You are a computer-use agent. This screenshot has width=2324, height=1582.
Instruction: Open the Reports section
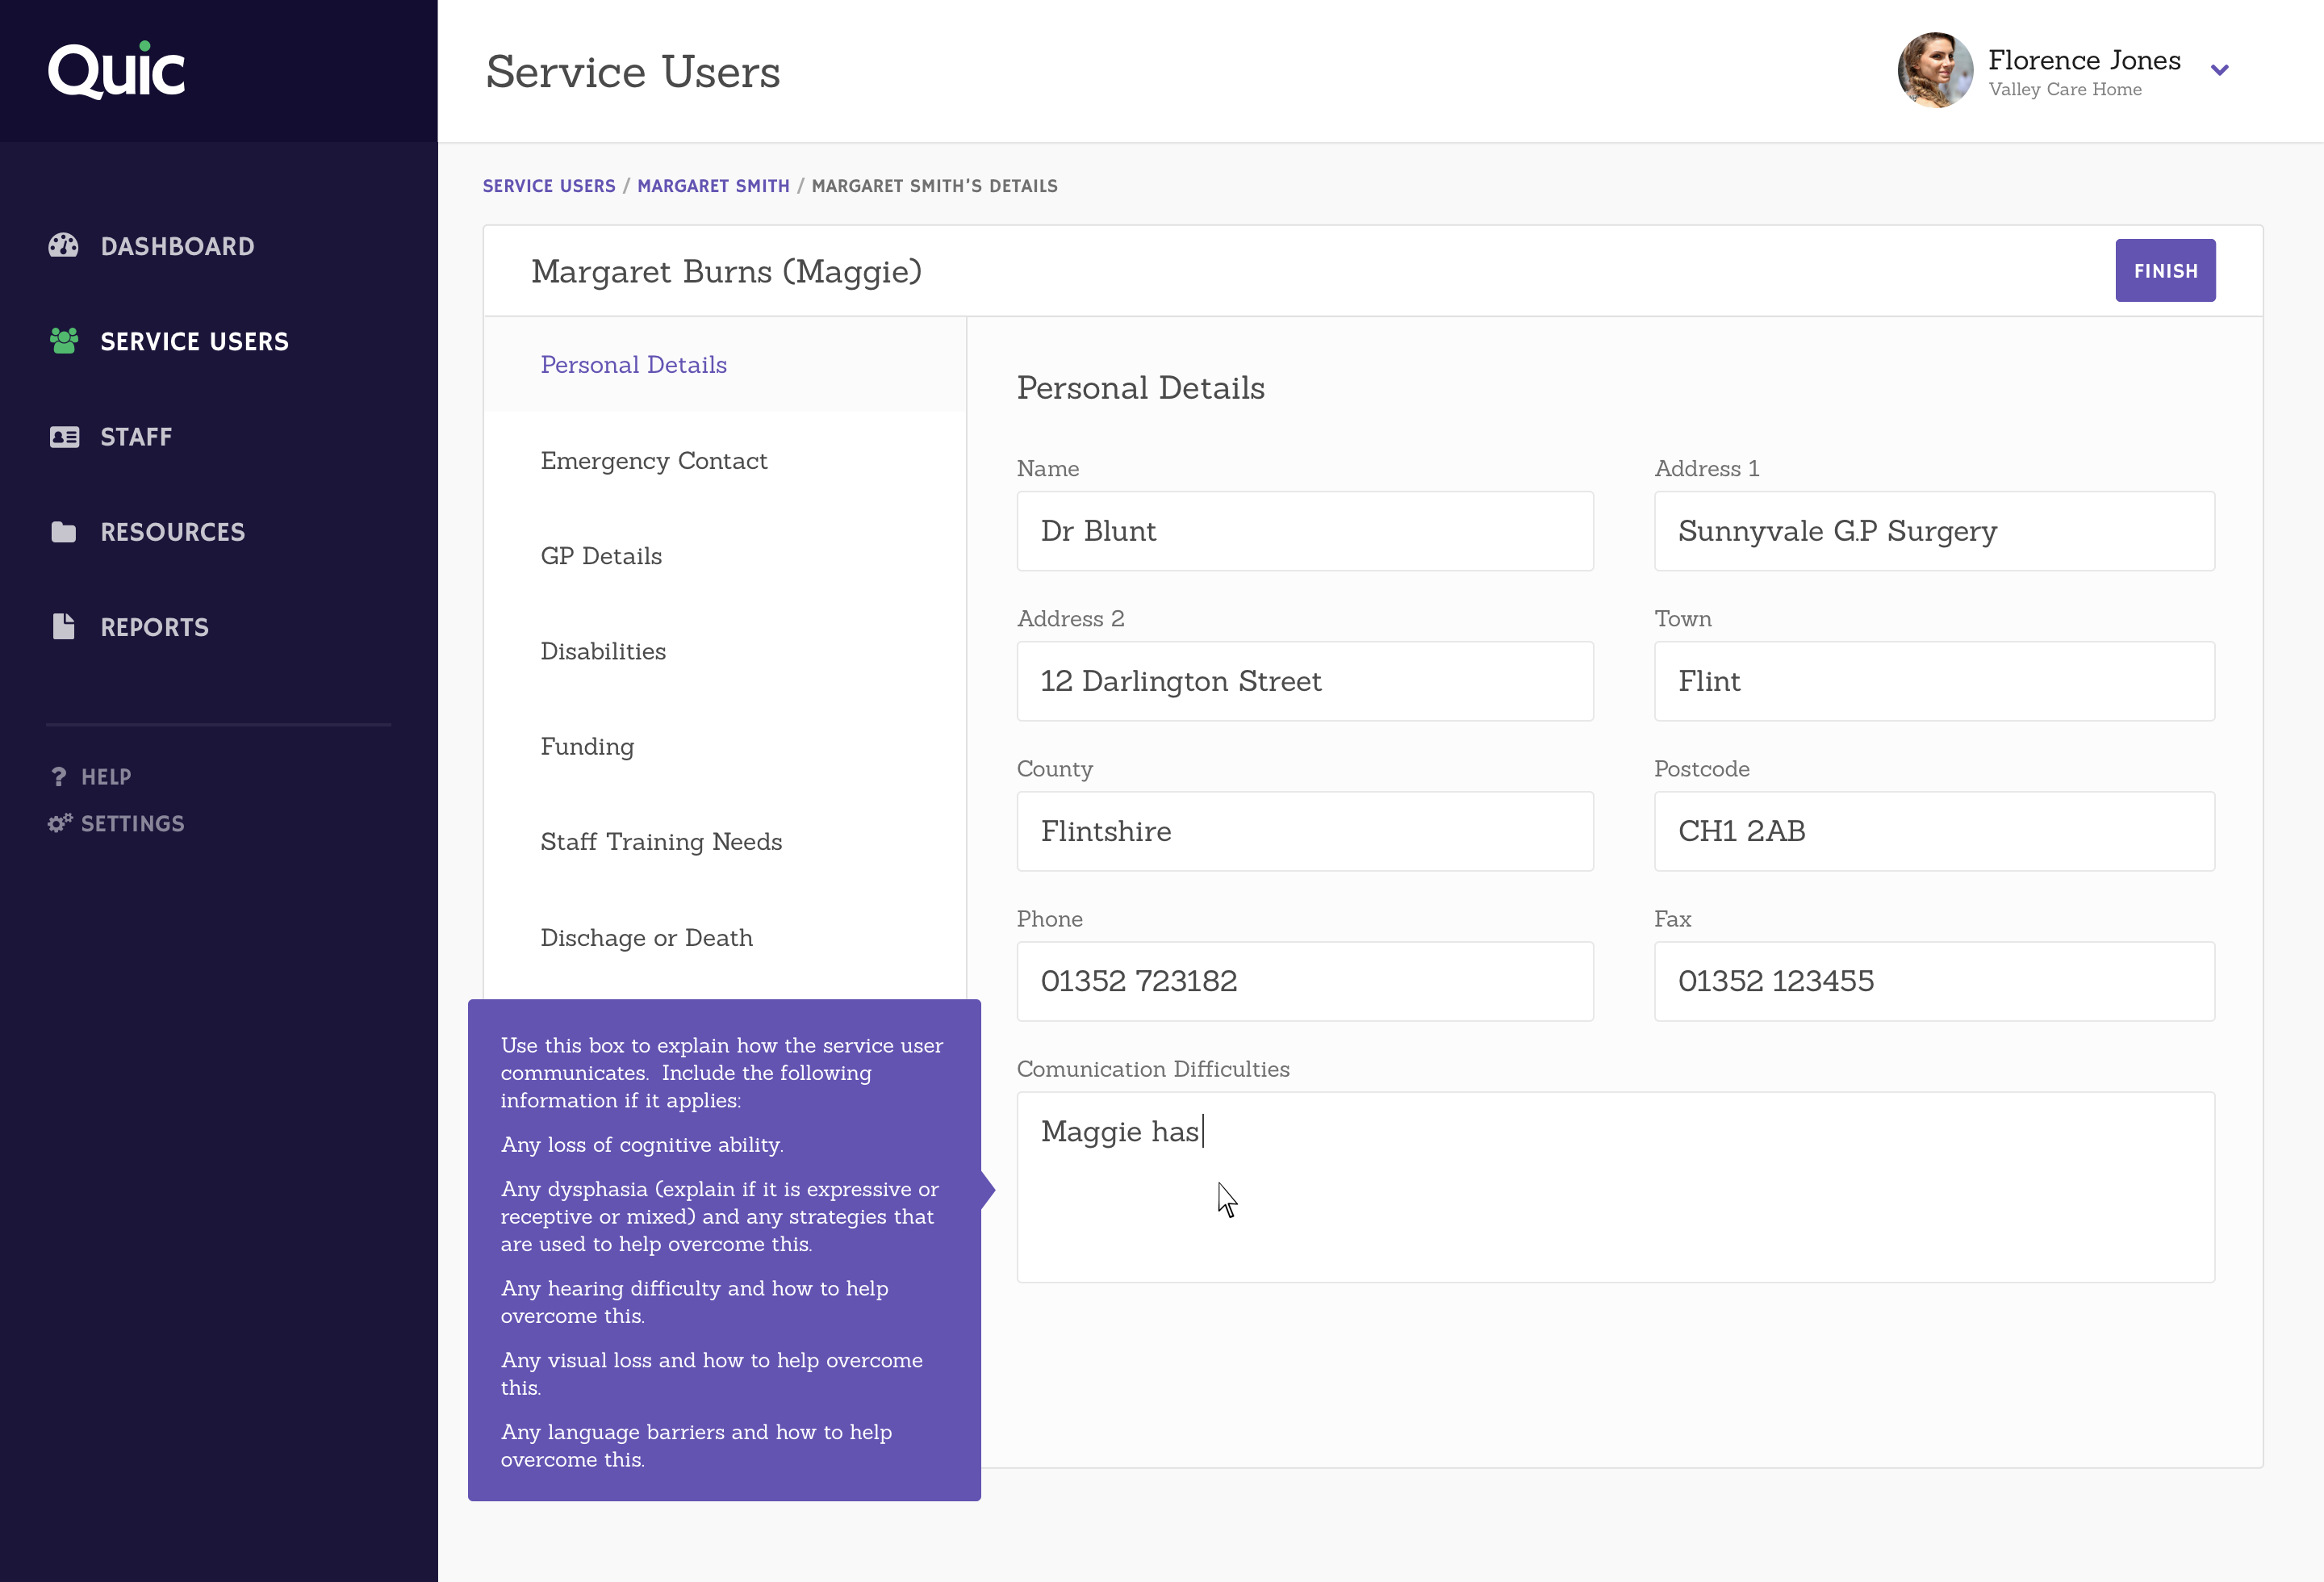[x=154, y=627]
